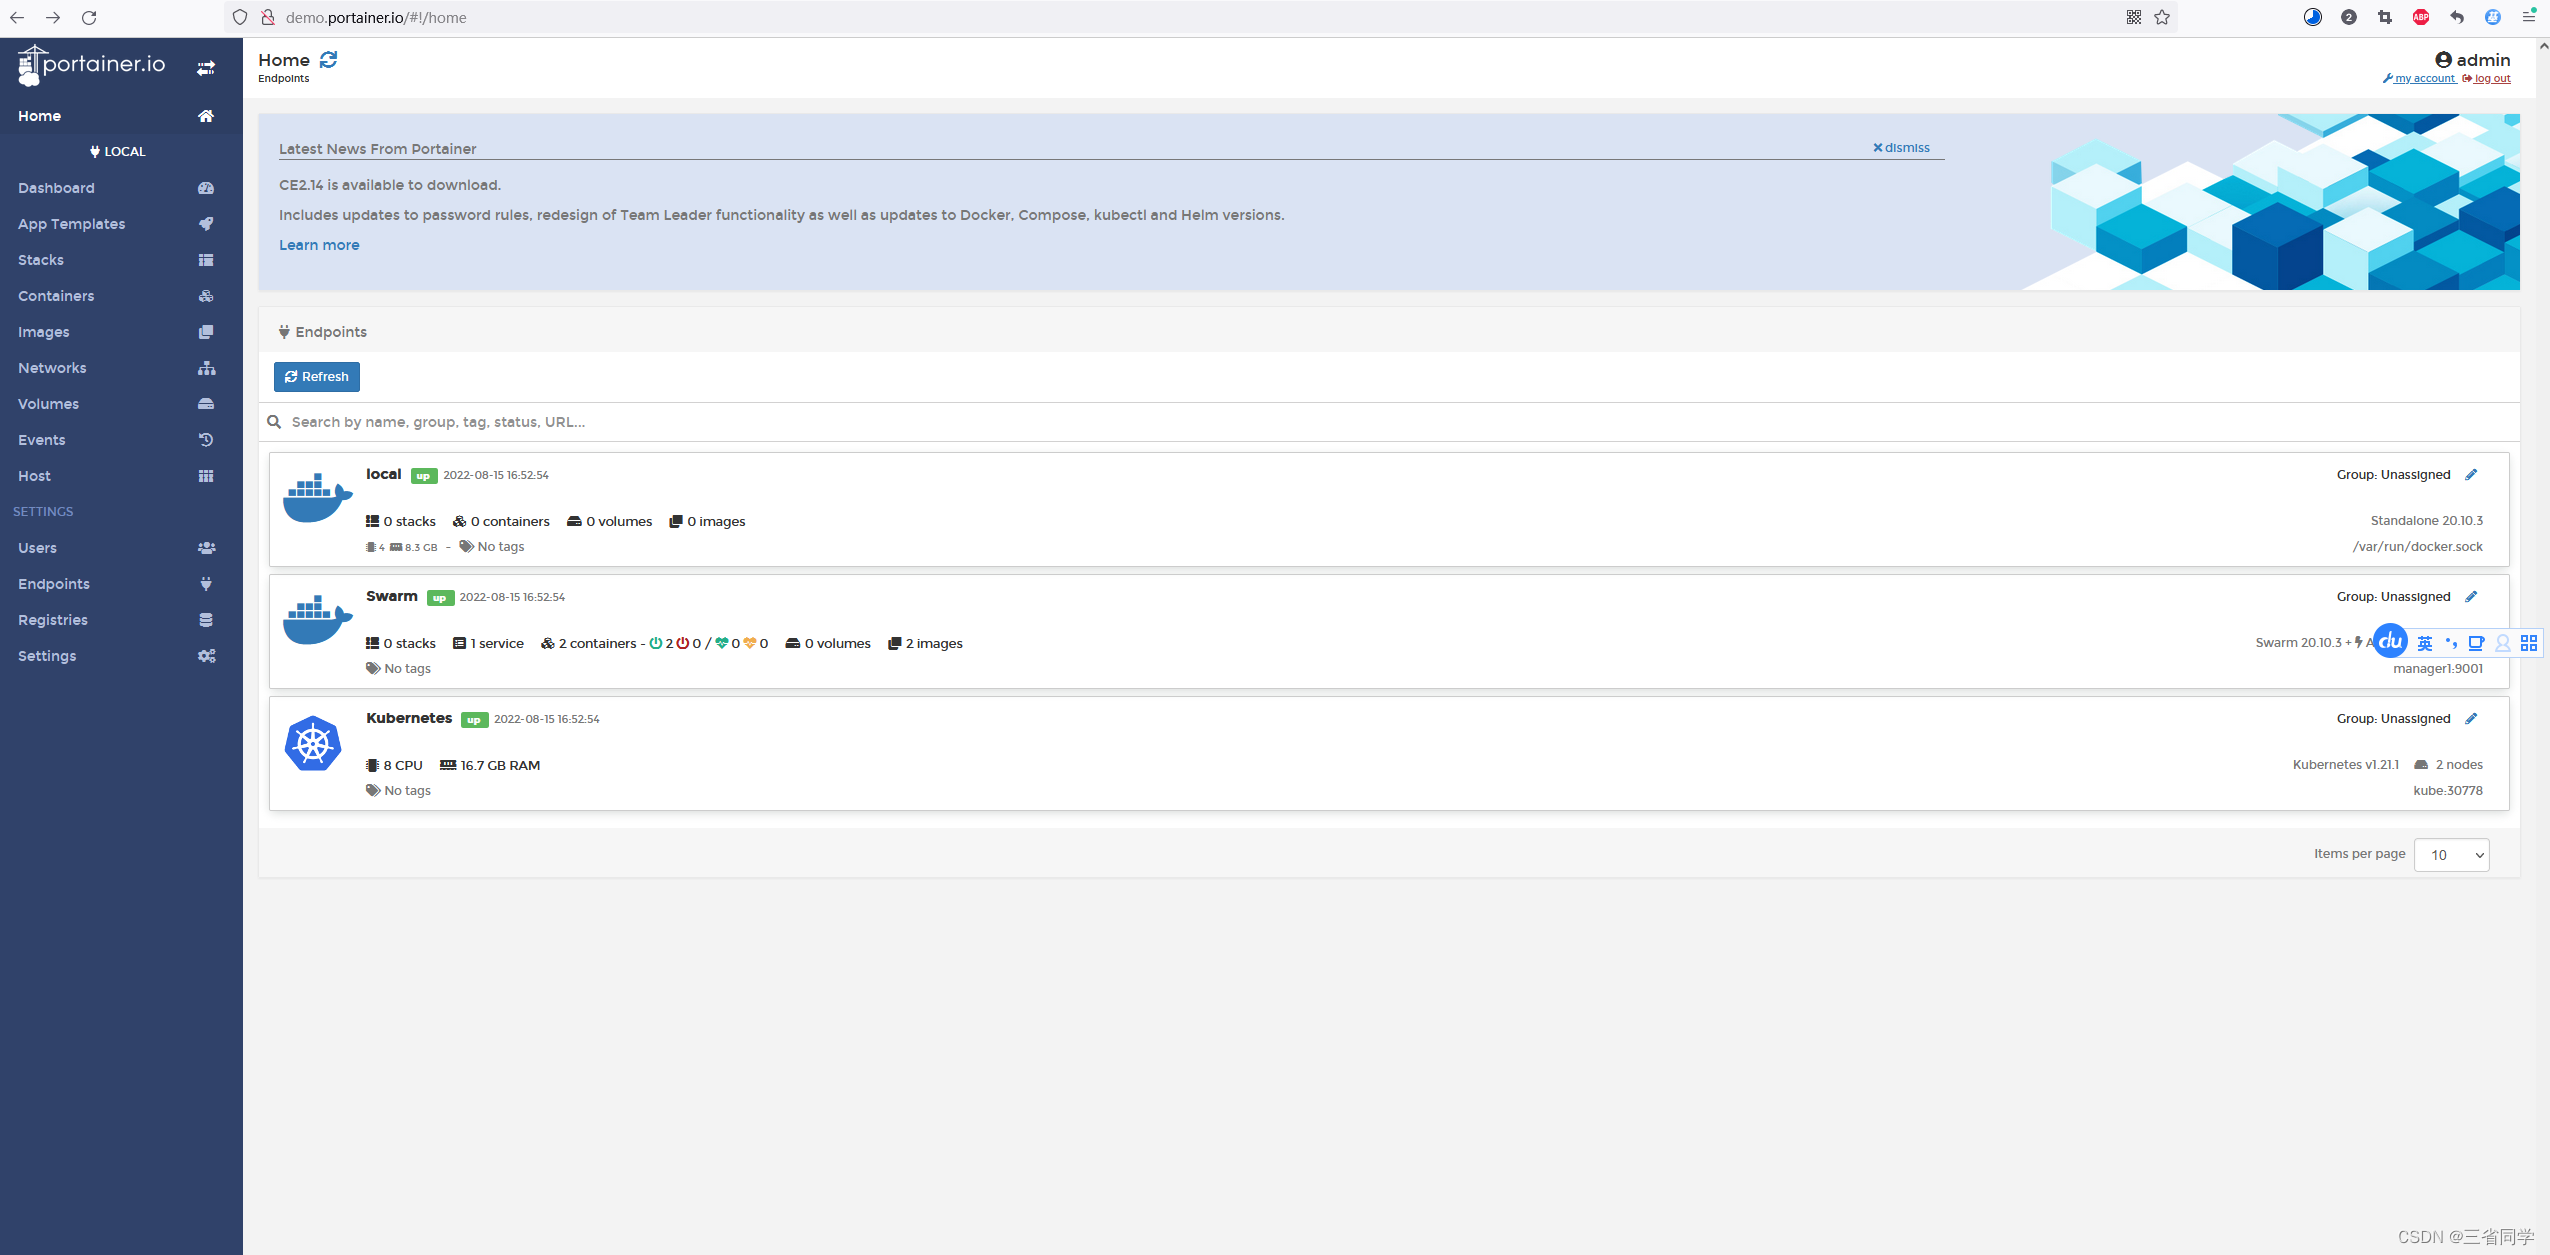Viewport: 2550px width, 1255px height.
Task: Click the Networks sitemap icon
Action: (x=206, y=368)
